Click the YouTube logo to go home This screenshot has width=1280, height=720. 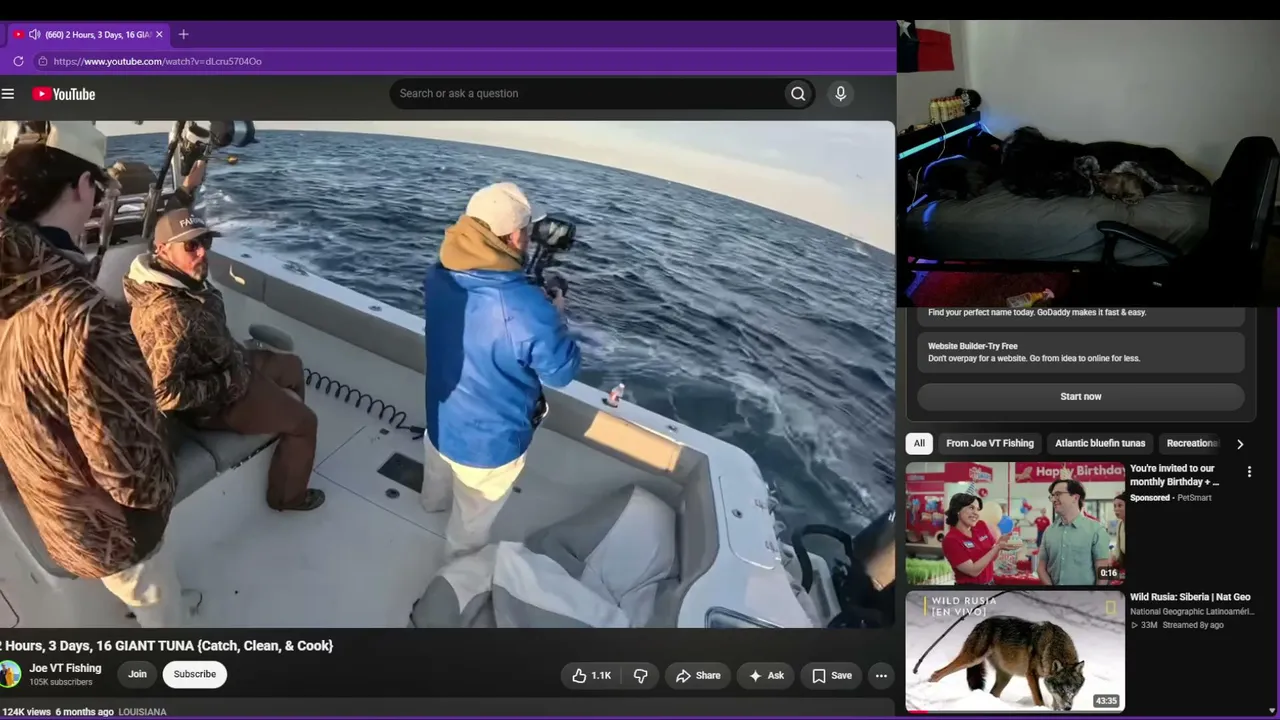[64, 94]
